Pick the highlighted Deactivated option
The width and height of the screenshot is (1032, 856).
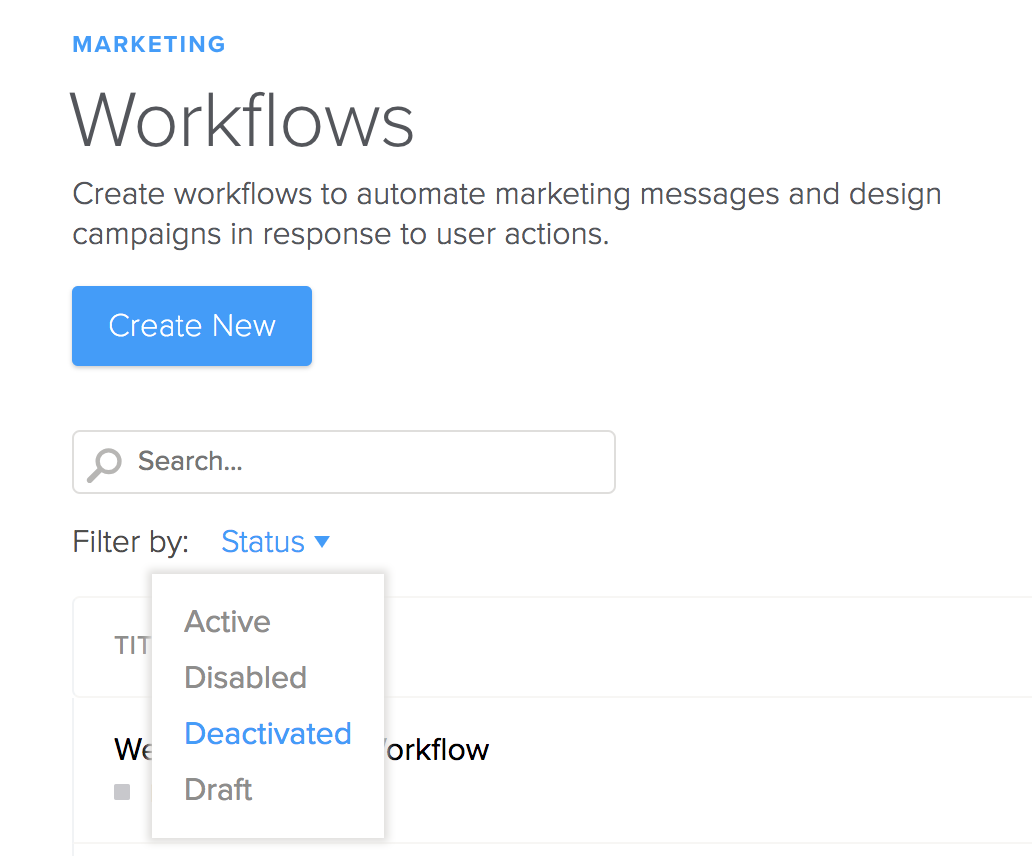(268, 734)
